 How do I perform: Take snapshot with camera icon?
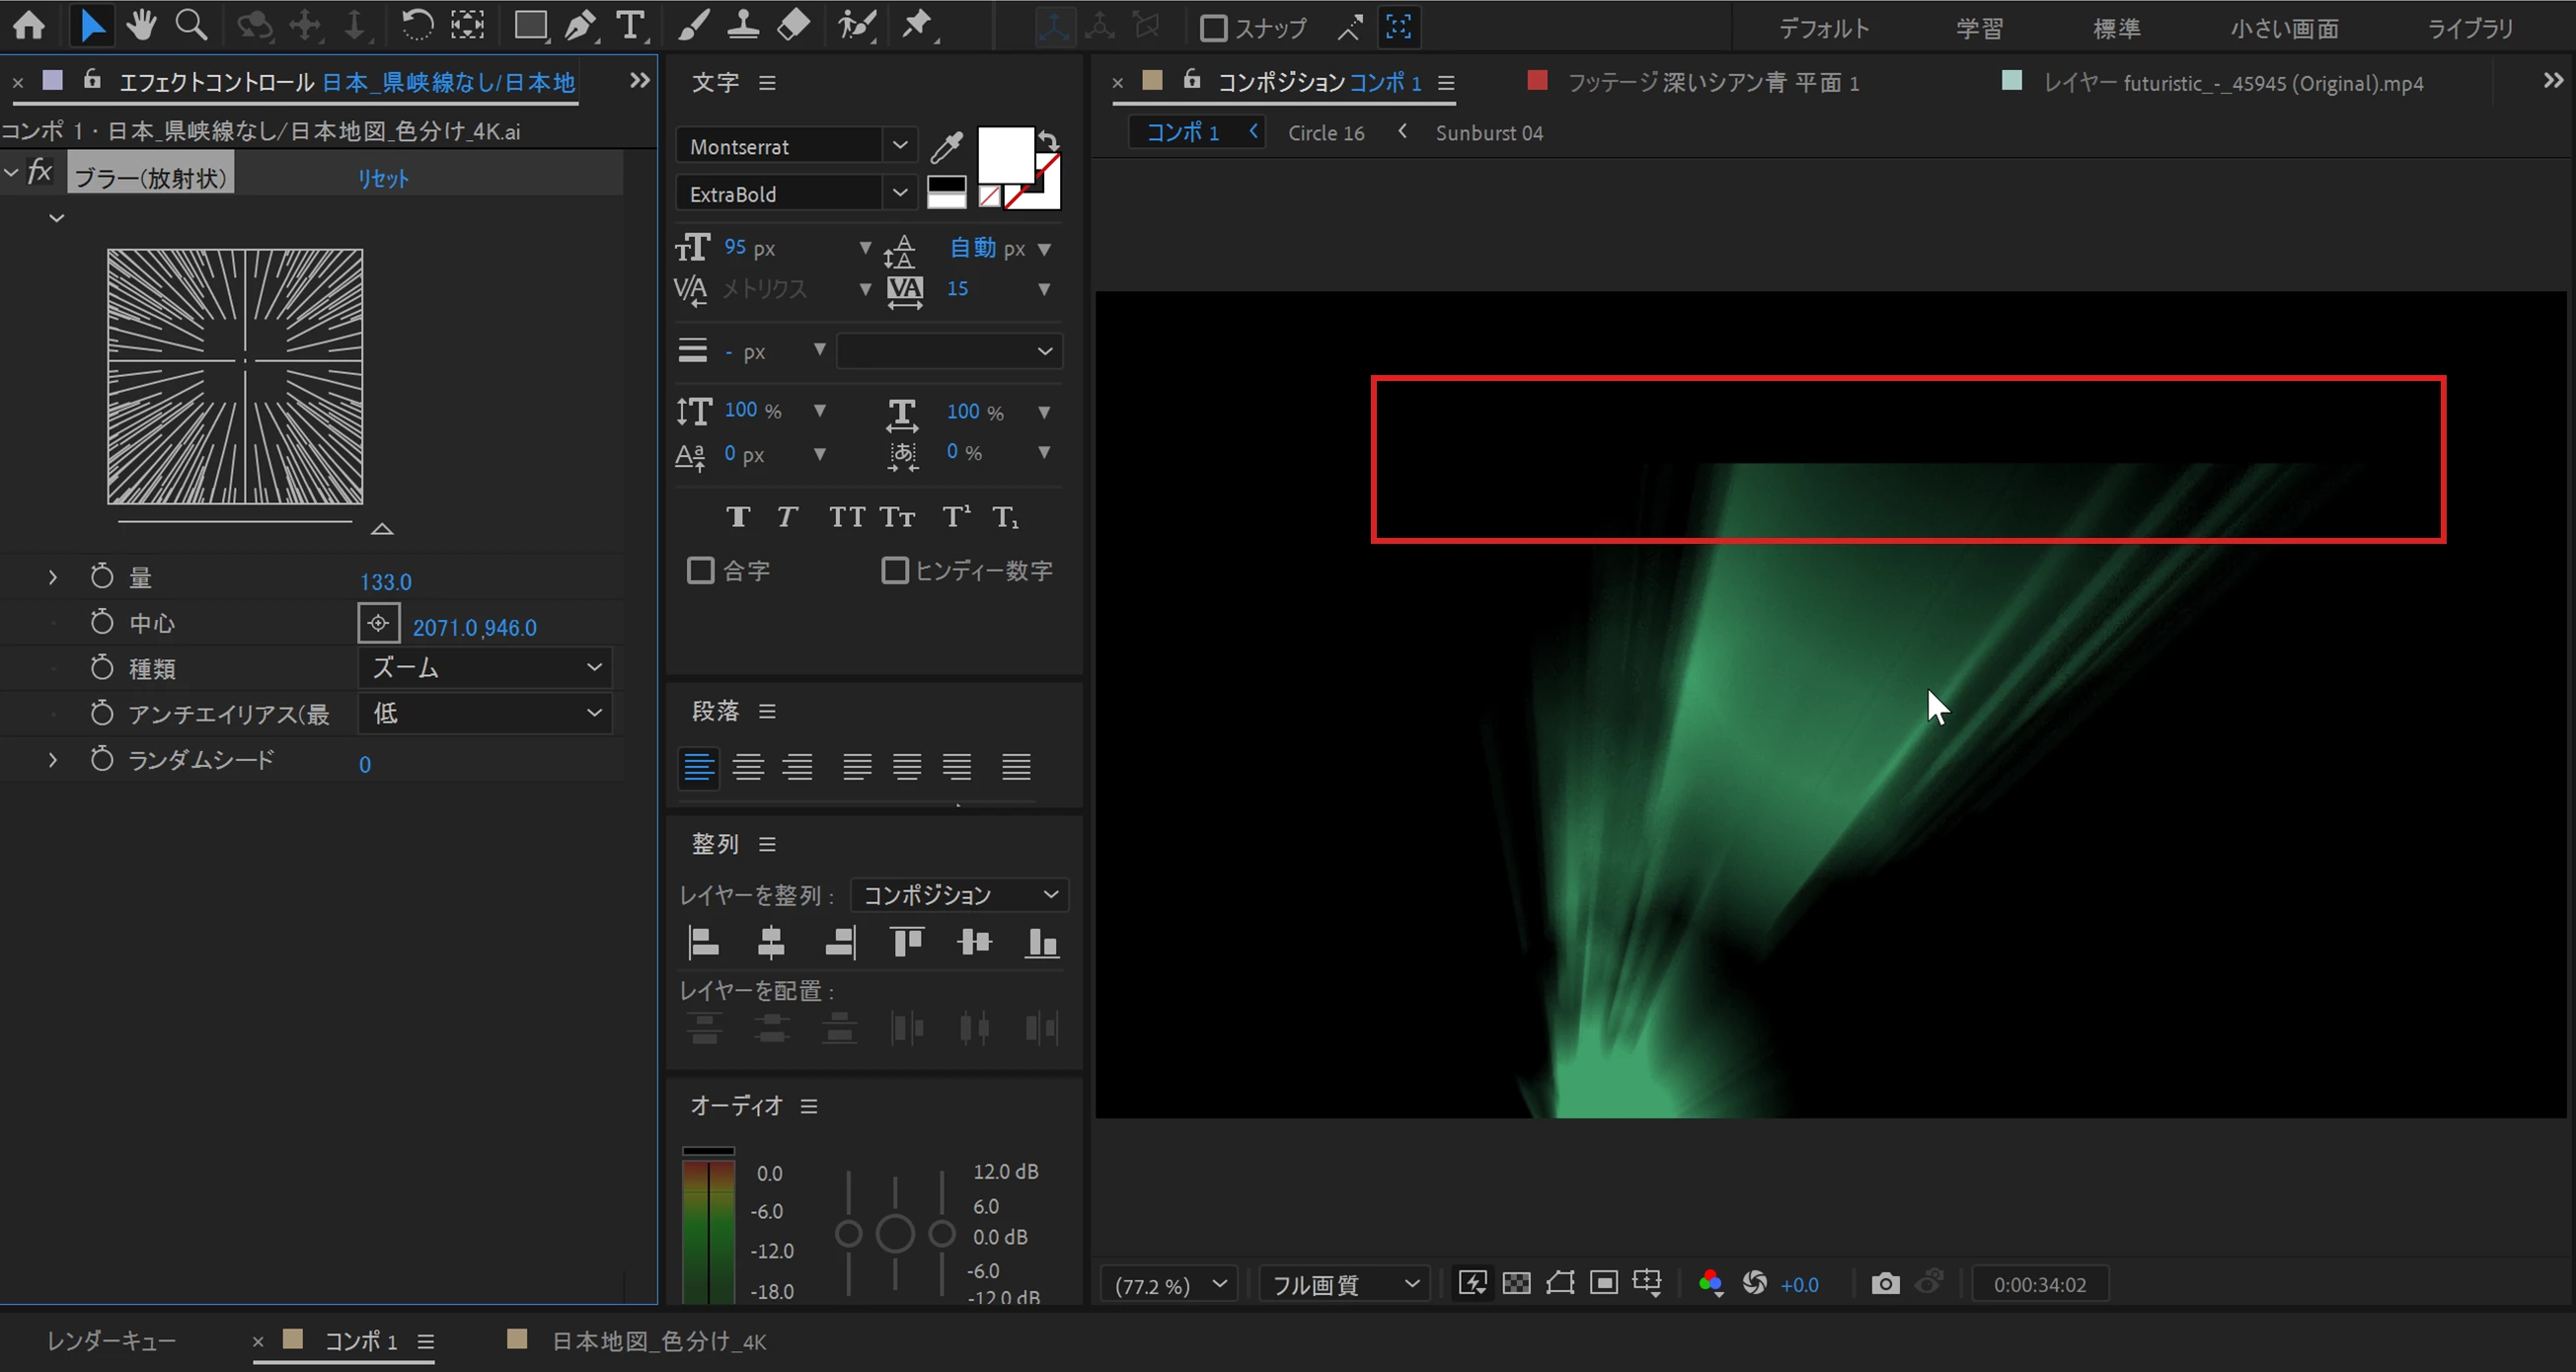coord(1885,1284)
